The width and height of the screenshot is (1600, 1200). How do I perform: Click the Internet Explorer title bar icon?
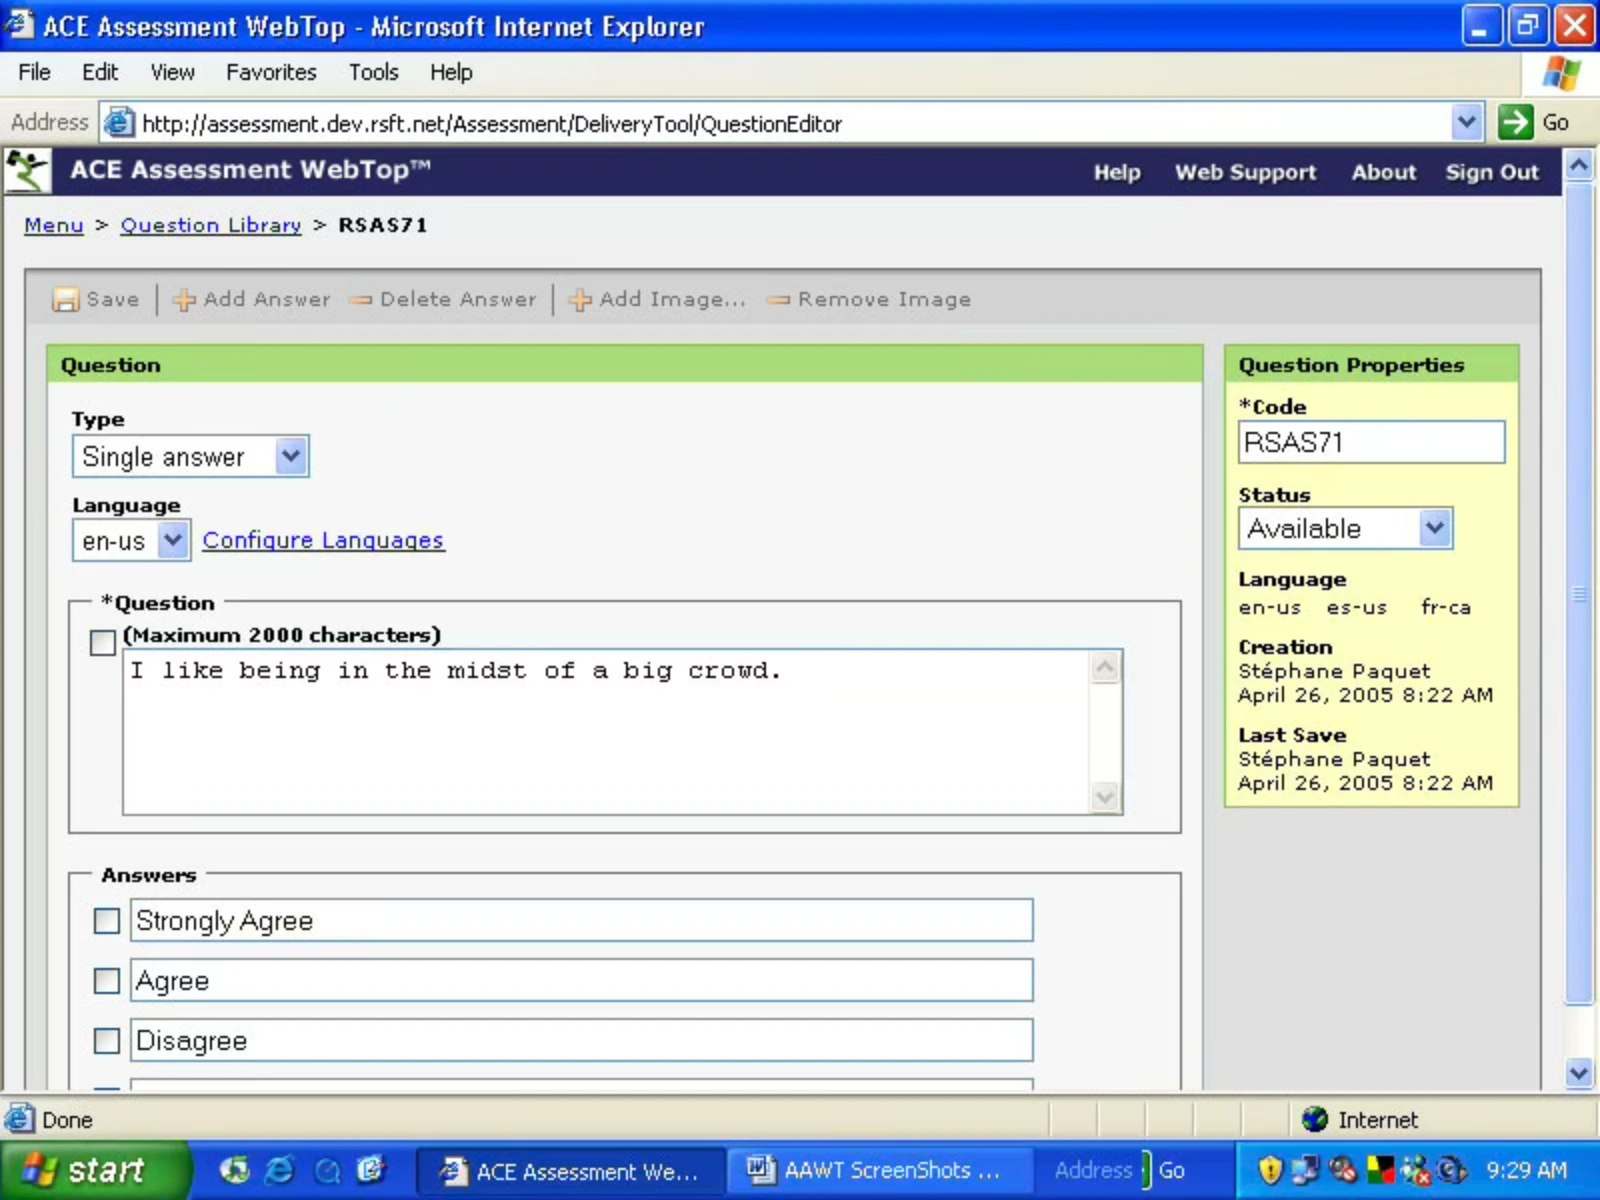(x=19, y=24)
